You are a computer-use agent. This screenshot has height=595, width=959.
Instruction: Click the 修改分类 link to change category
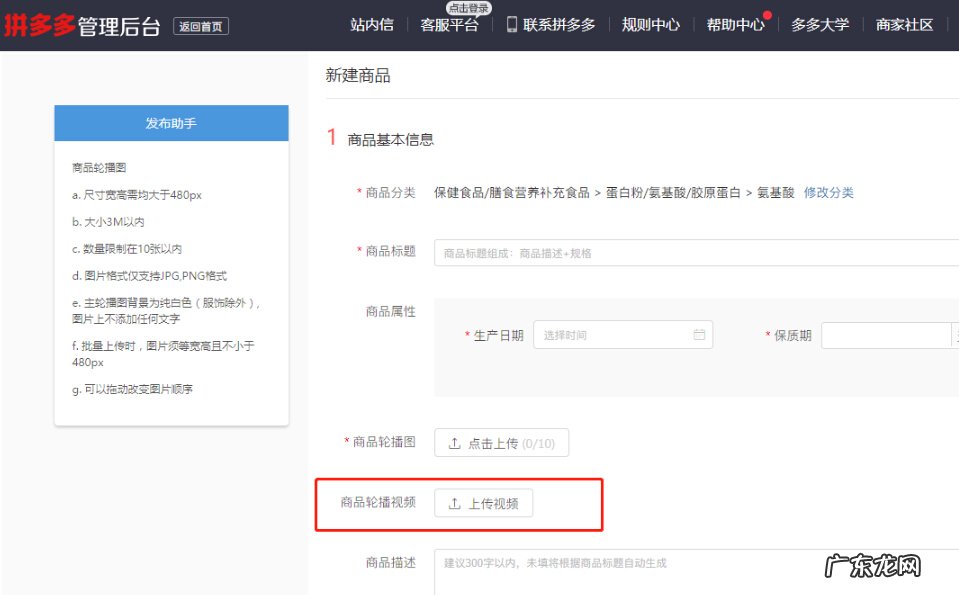[829, 192]
